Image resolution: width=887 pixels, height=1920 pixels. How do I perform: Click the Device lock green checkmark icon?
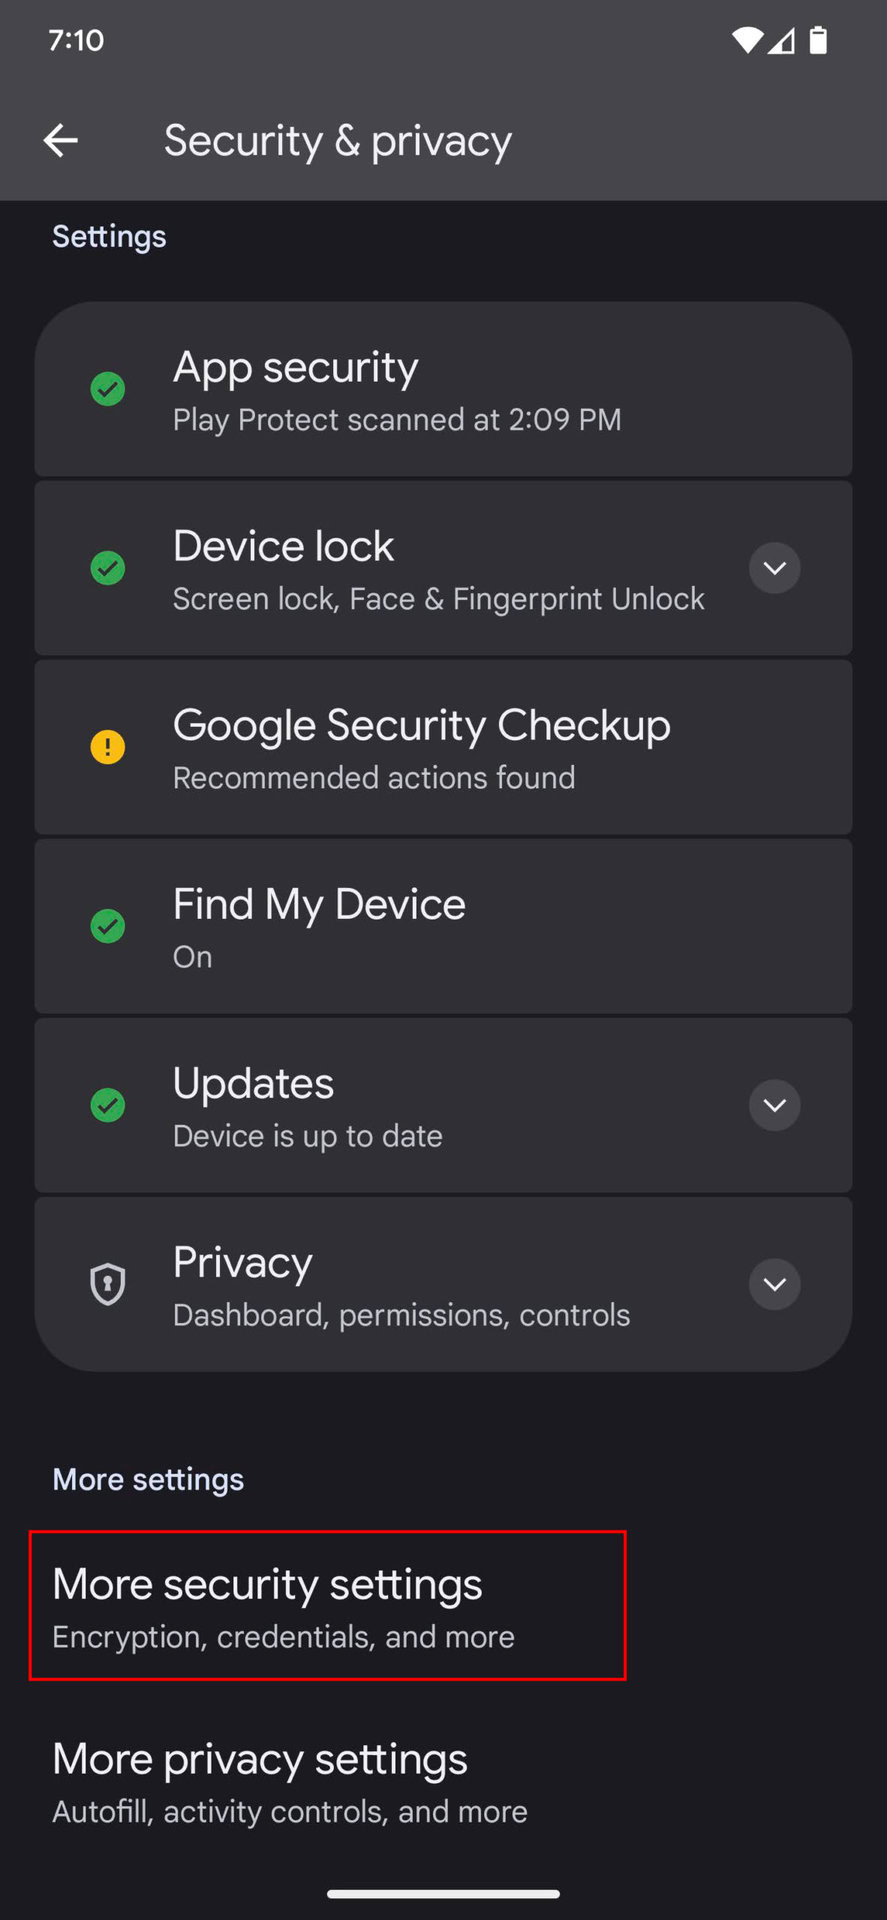click(108, 568)
